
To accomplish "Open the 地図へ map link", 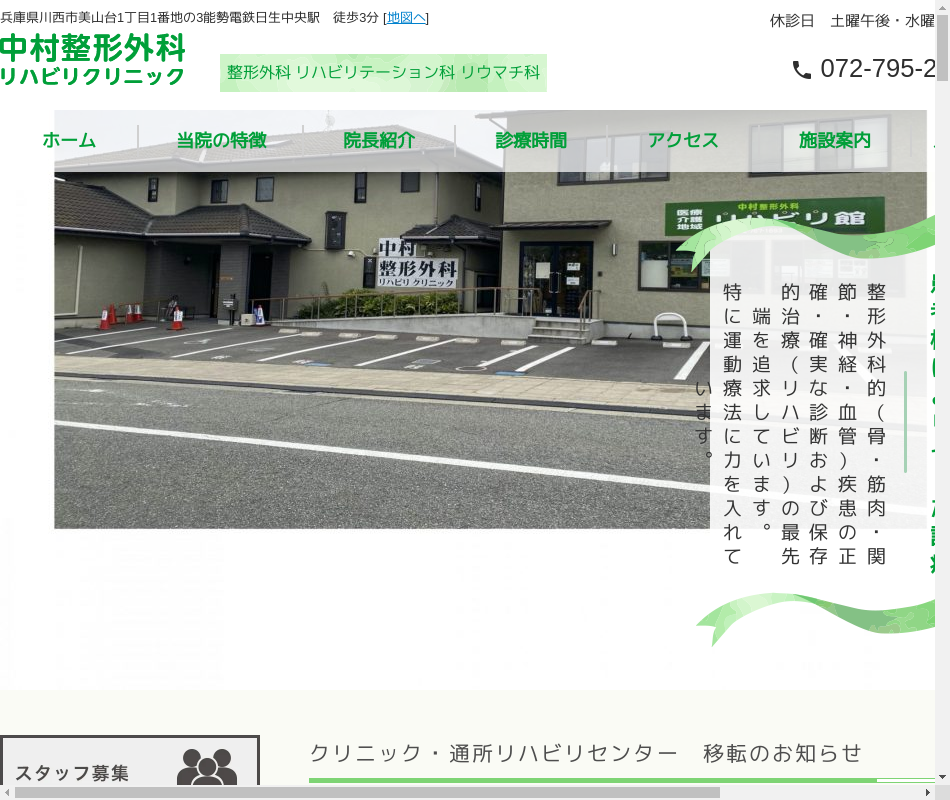I will pyautogui.click(x=406, y=18).
